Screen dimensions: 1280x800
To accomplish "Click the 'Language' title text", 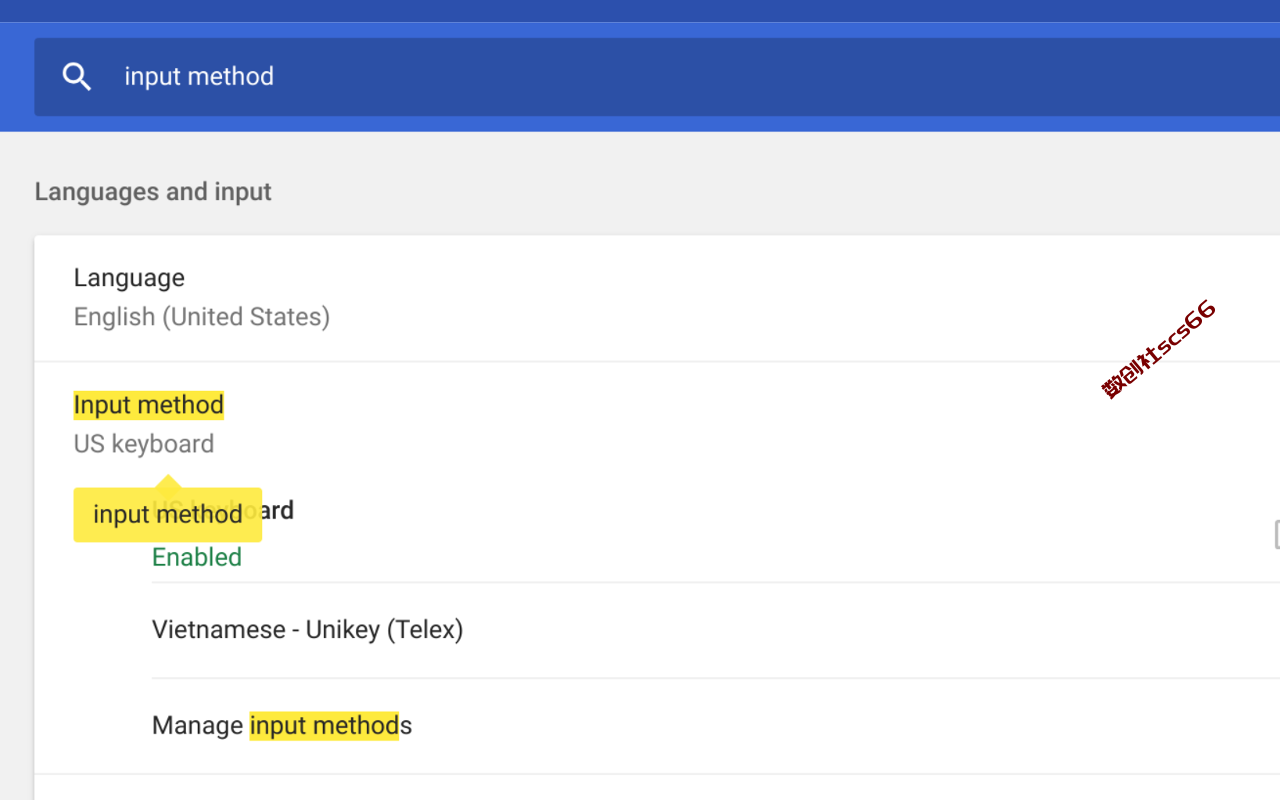I will pos(129,278).
